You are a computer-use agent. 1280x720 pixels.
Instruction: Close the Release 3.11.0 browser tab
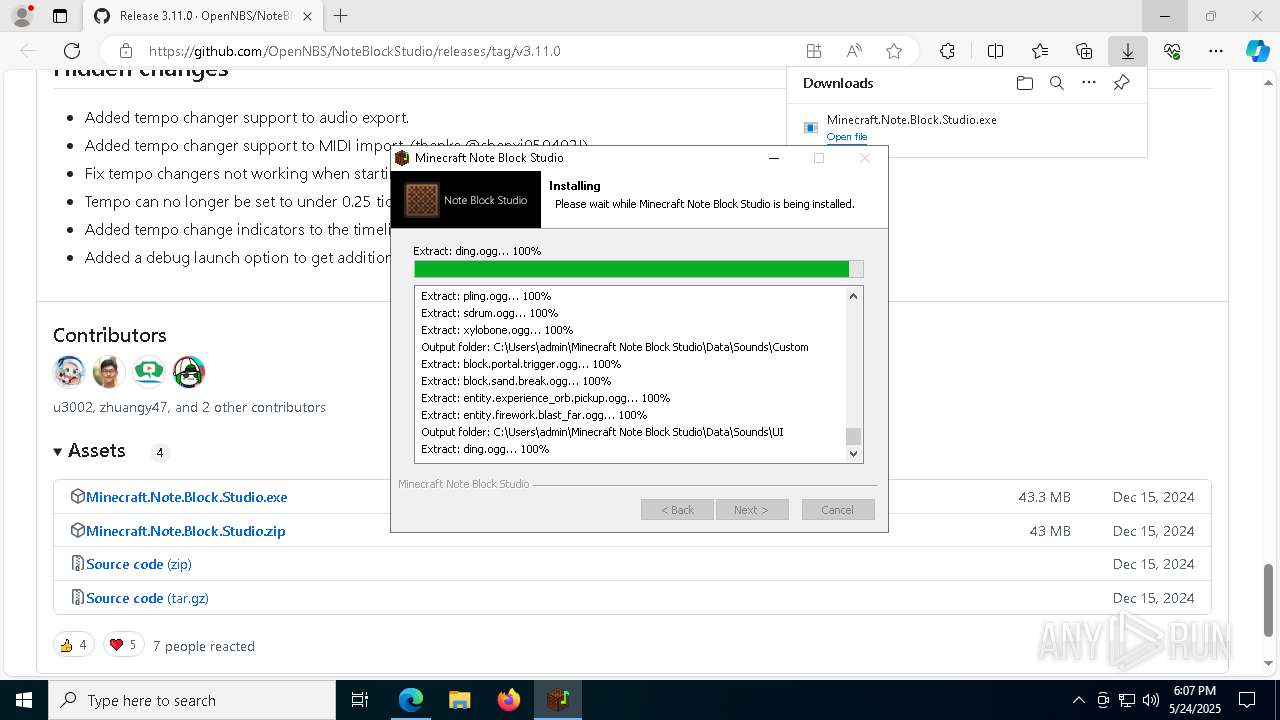coord(308,16)
